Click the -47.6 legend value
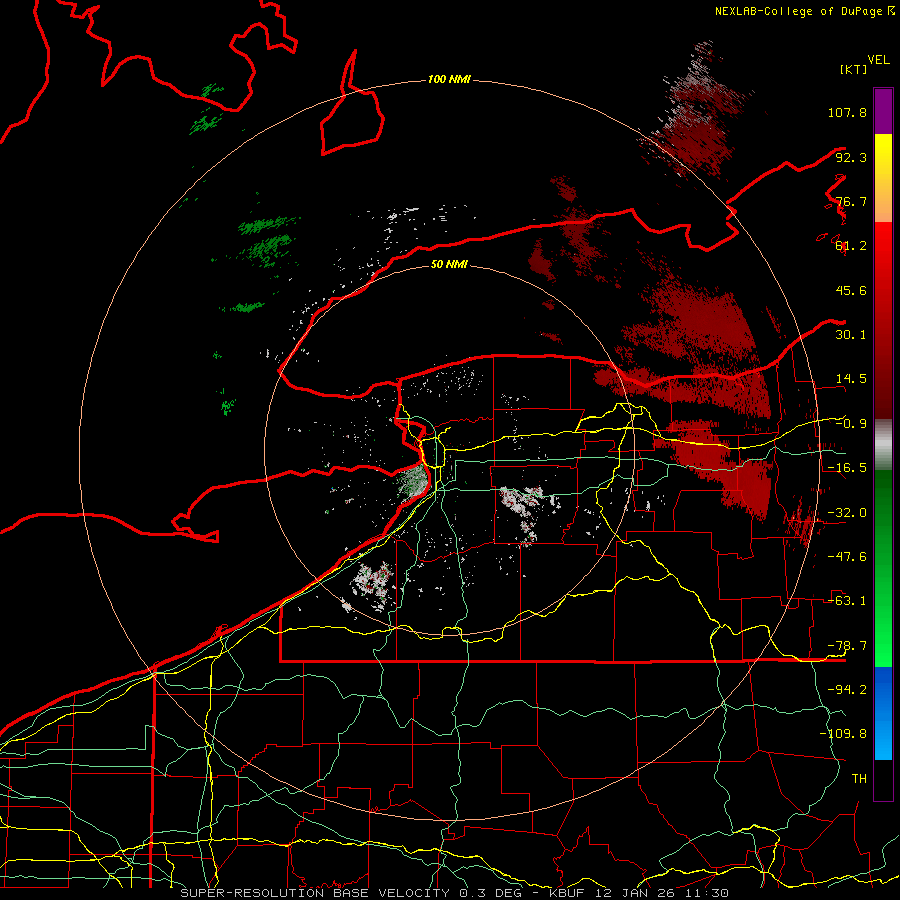 point(847,557)
